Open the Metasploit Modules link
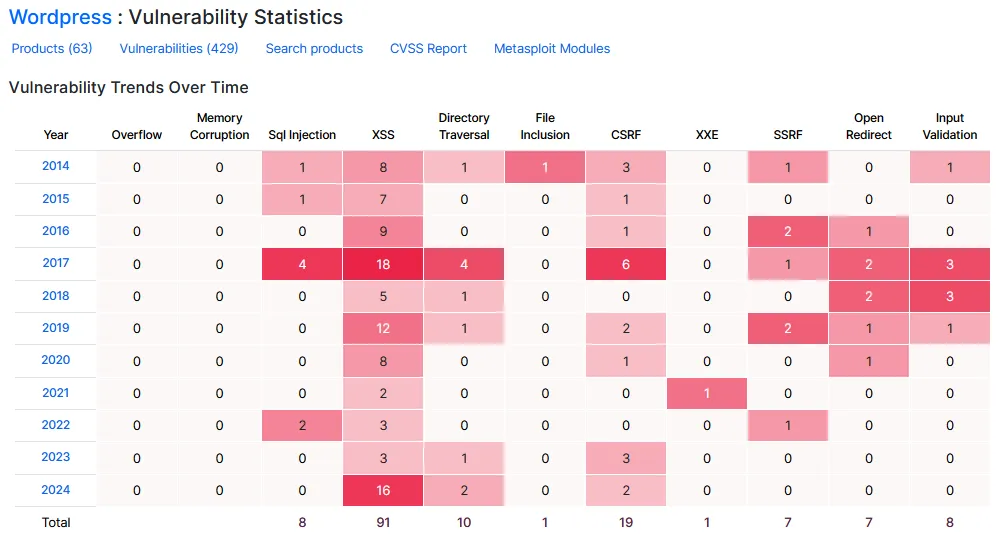Viewport: 1007px width, 546px height. (x=552, y=48)
